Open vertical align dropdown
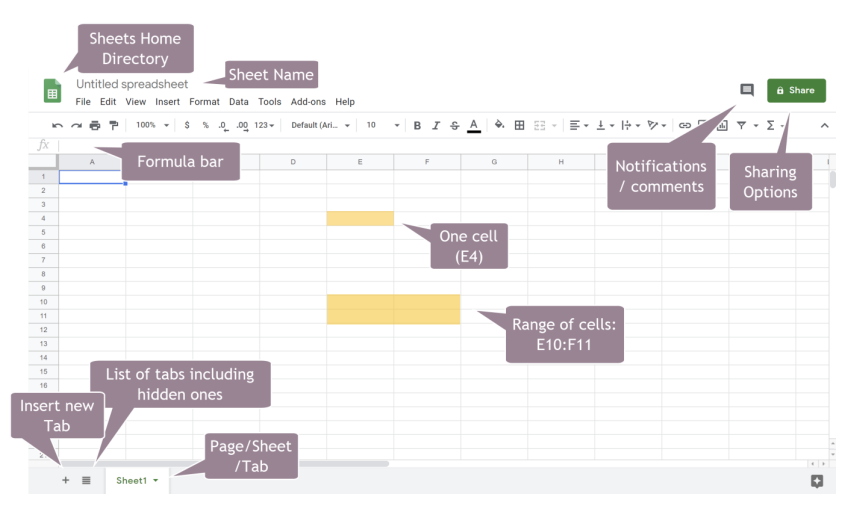852x513 pixels. 605,126
